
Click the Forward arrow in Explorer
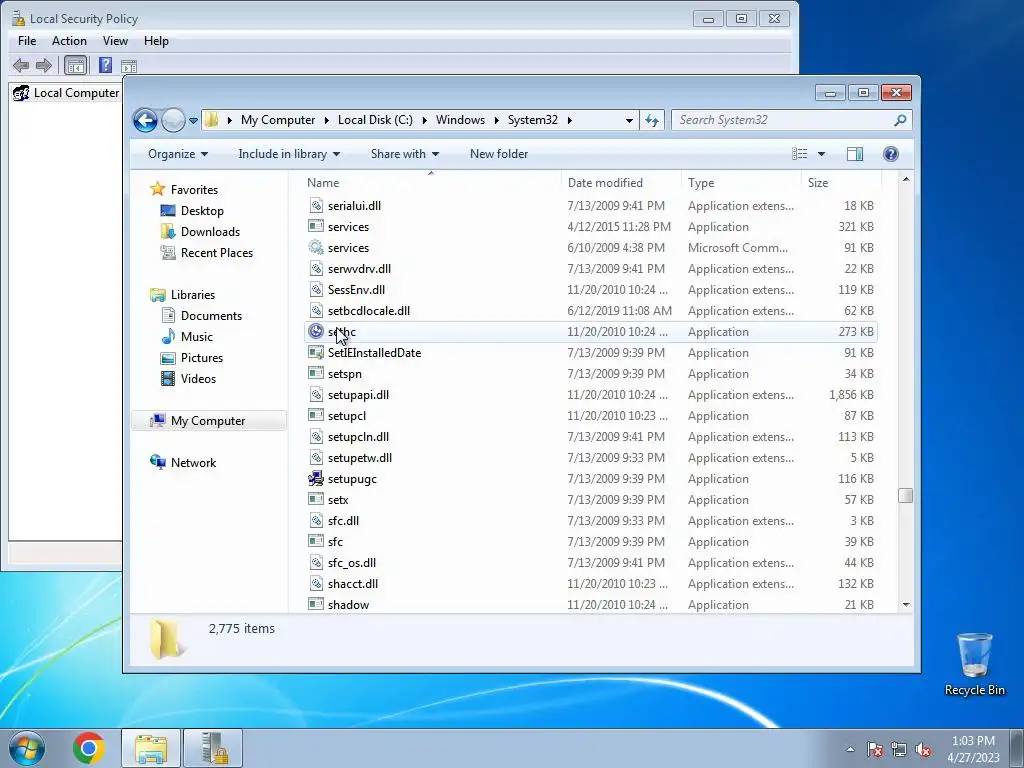click(173, 120)
